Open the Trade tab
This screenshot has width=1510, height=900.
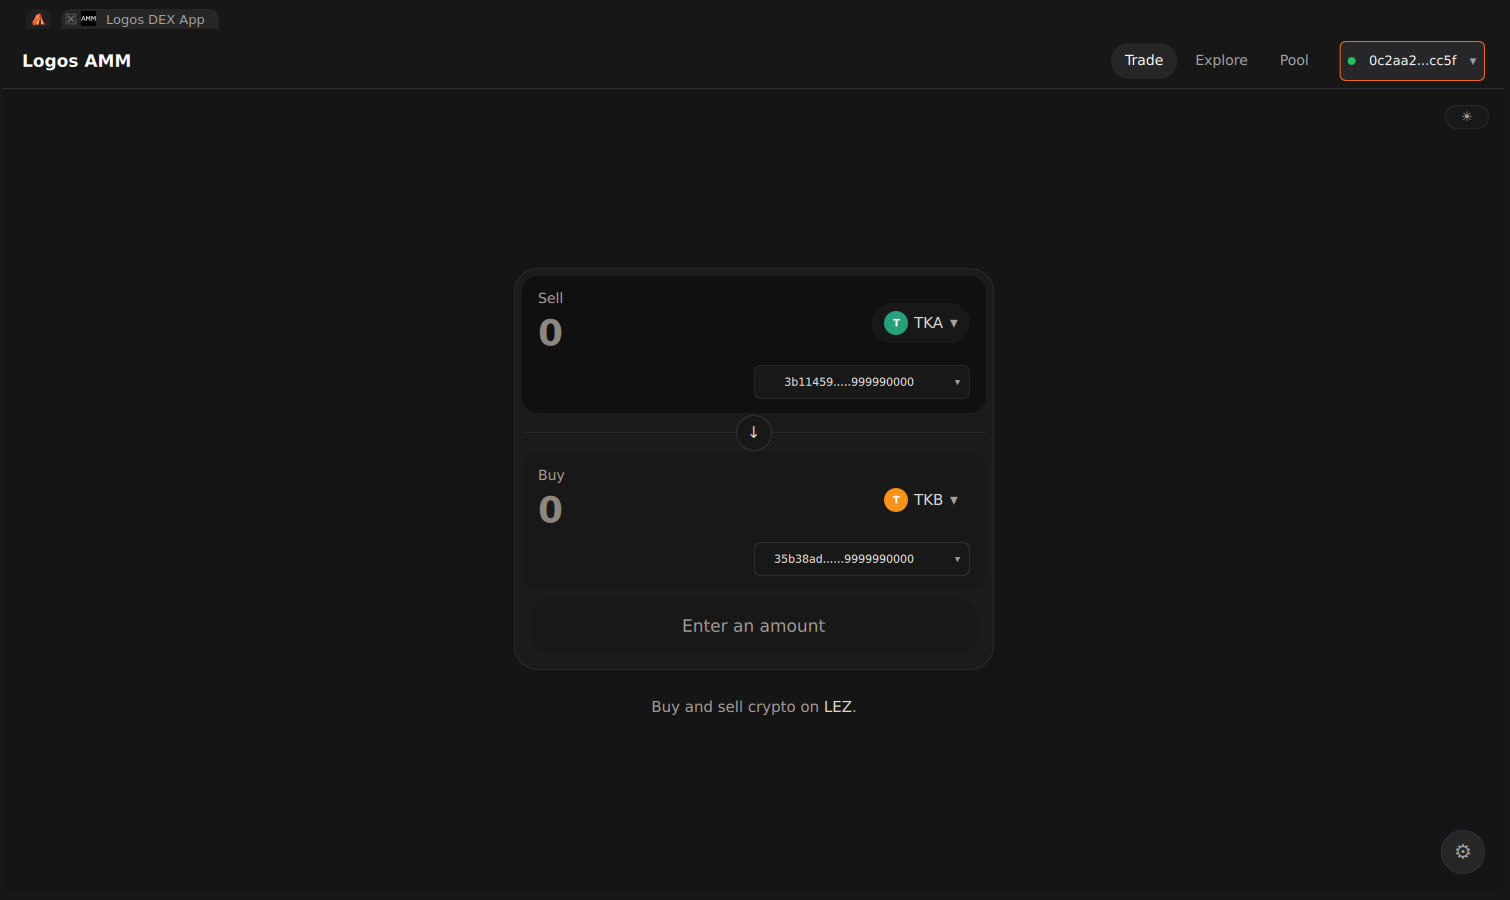(1144, 60)
